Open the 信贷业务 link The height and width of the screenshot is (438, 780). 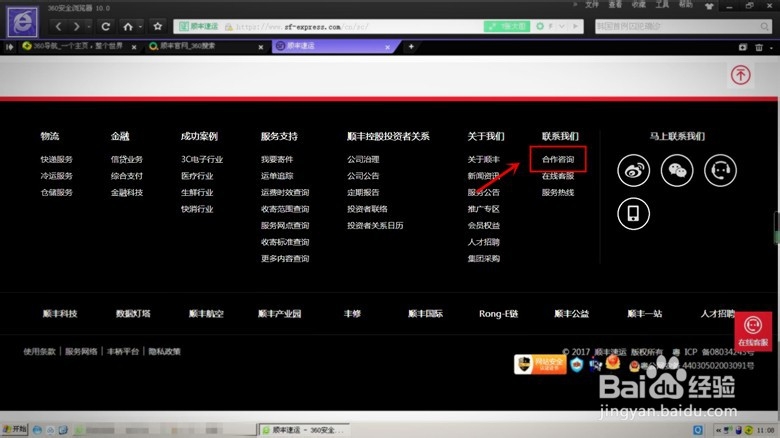click(126, 159)
